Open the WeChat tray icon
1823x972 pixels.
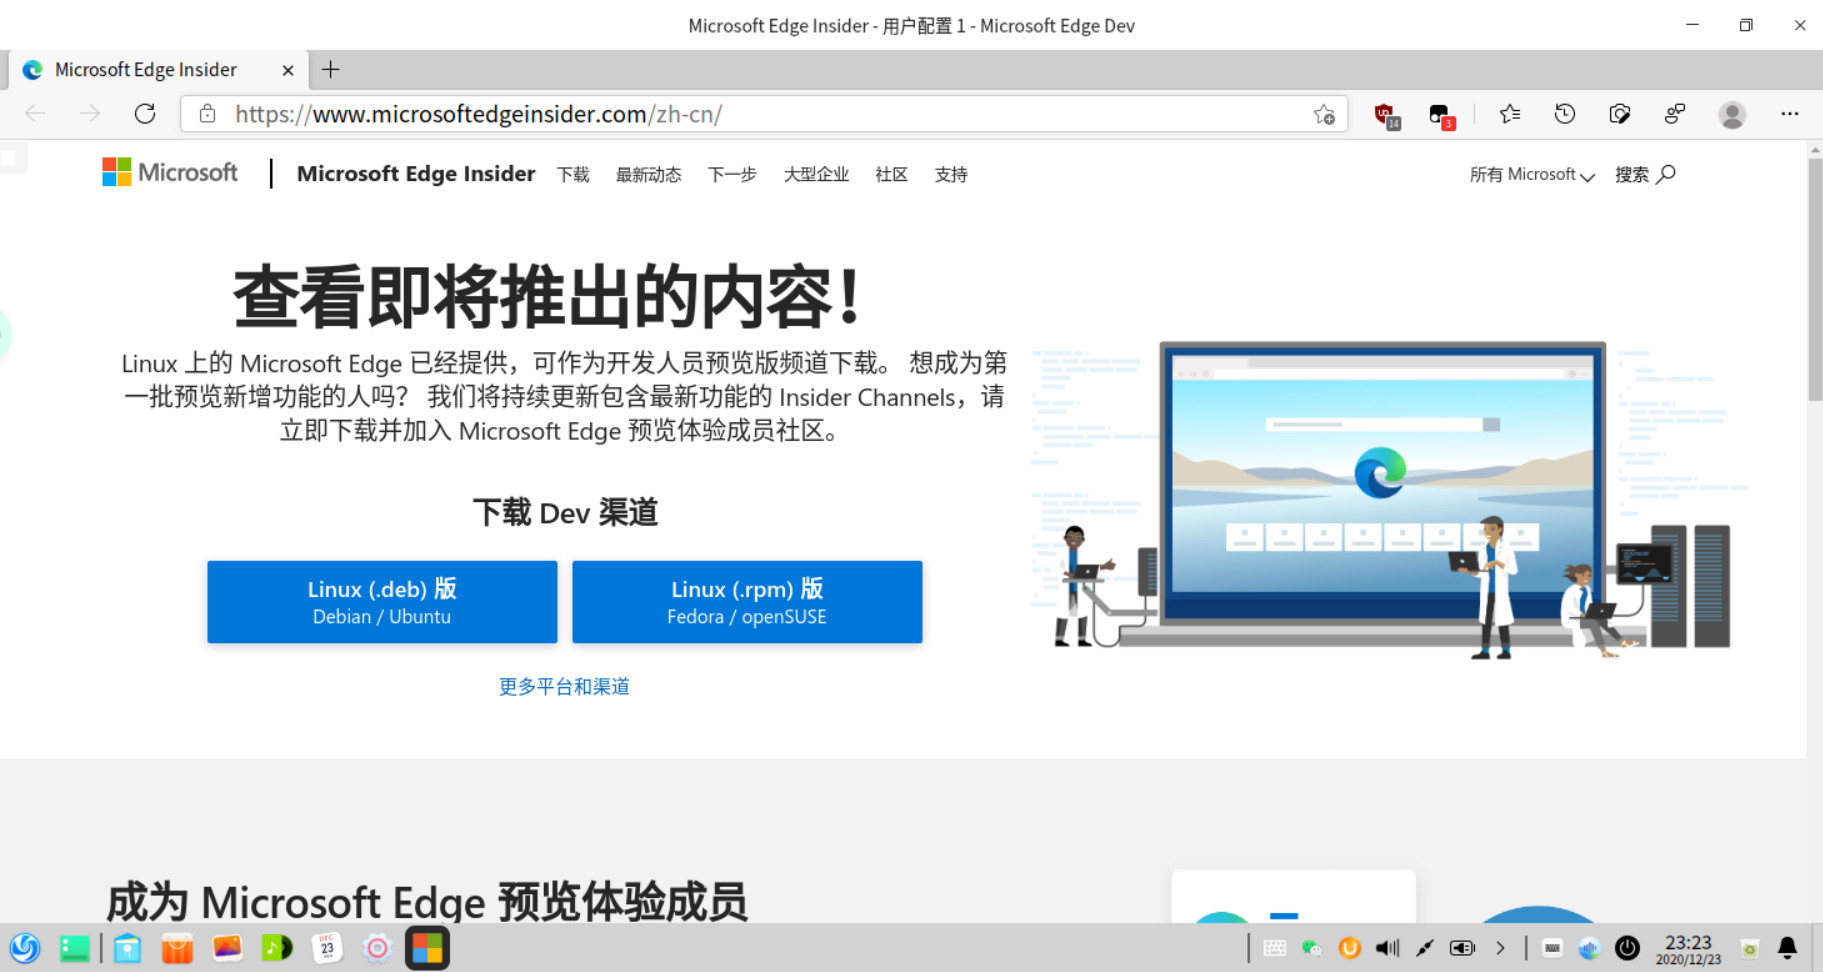pos(1312,948)
